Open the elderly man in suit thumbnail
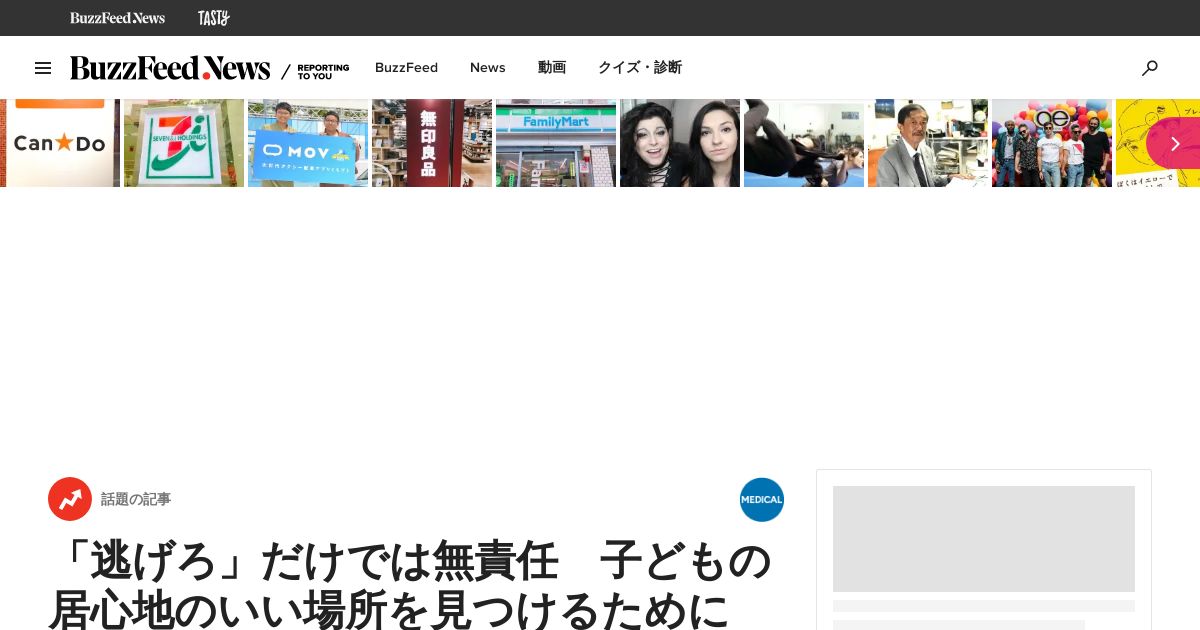1200x630 pixels. pos(928,143)
